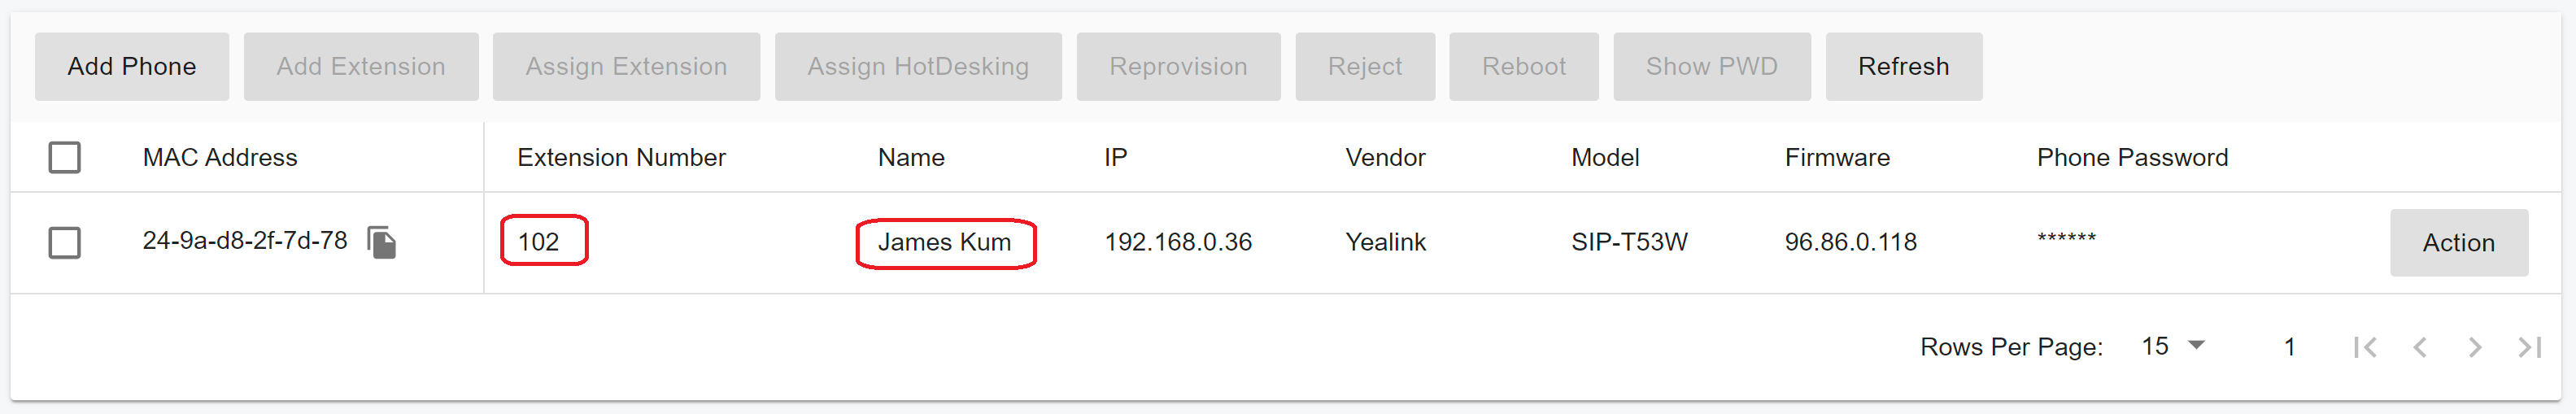Go to the first page
Image resolution: width=2576 pixels, height=414 pixels.
[2365, 347]
